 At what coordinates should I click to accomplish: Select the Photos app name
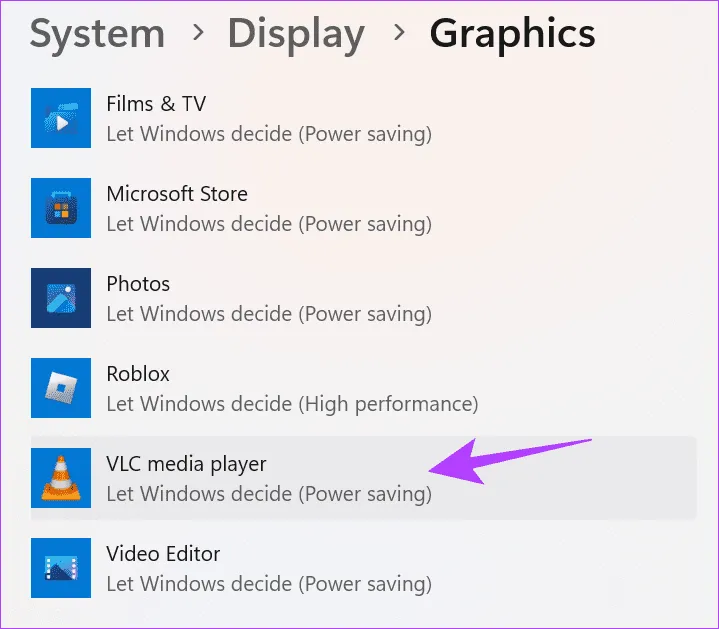tap(138, 284)
